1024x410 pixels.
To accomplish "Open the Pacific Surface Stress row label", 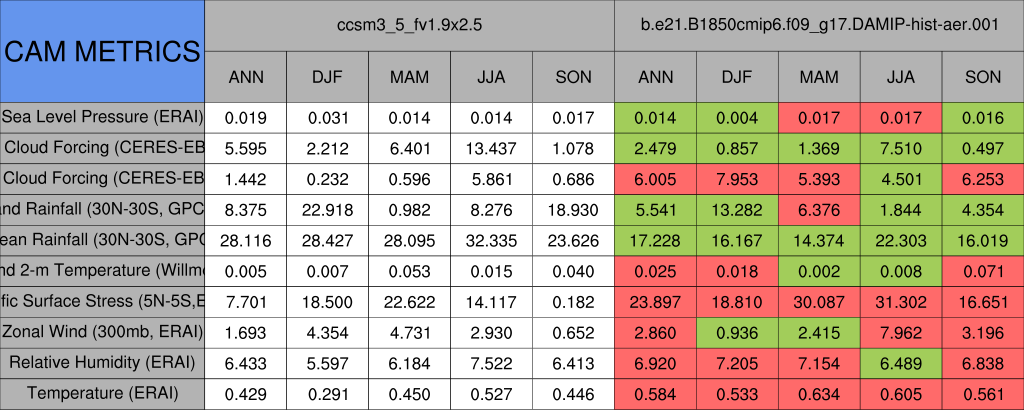I will [x=102, y=301].
